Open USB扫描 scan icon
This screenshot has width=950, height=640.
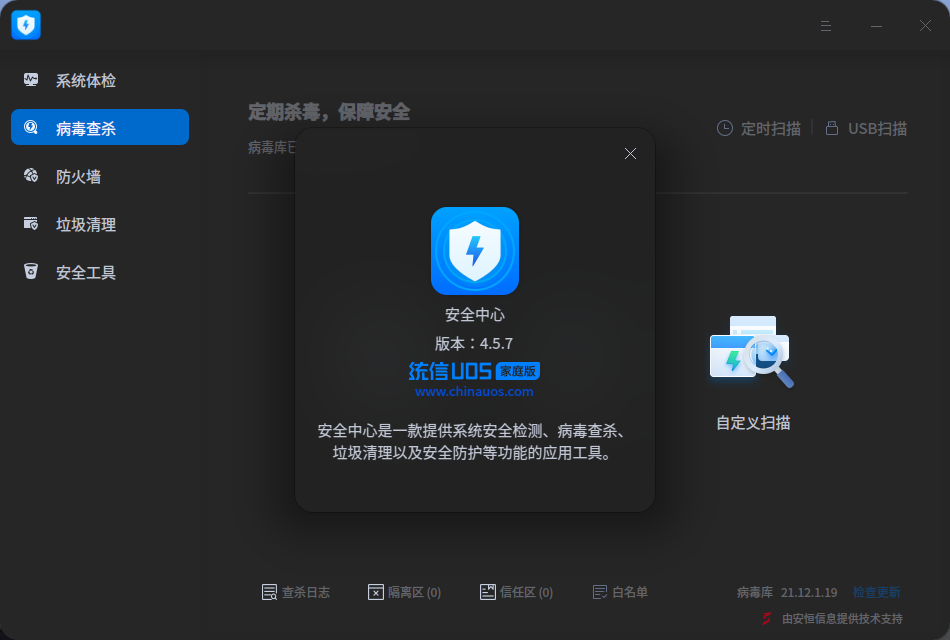click(x=831, y=128)
